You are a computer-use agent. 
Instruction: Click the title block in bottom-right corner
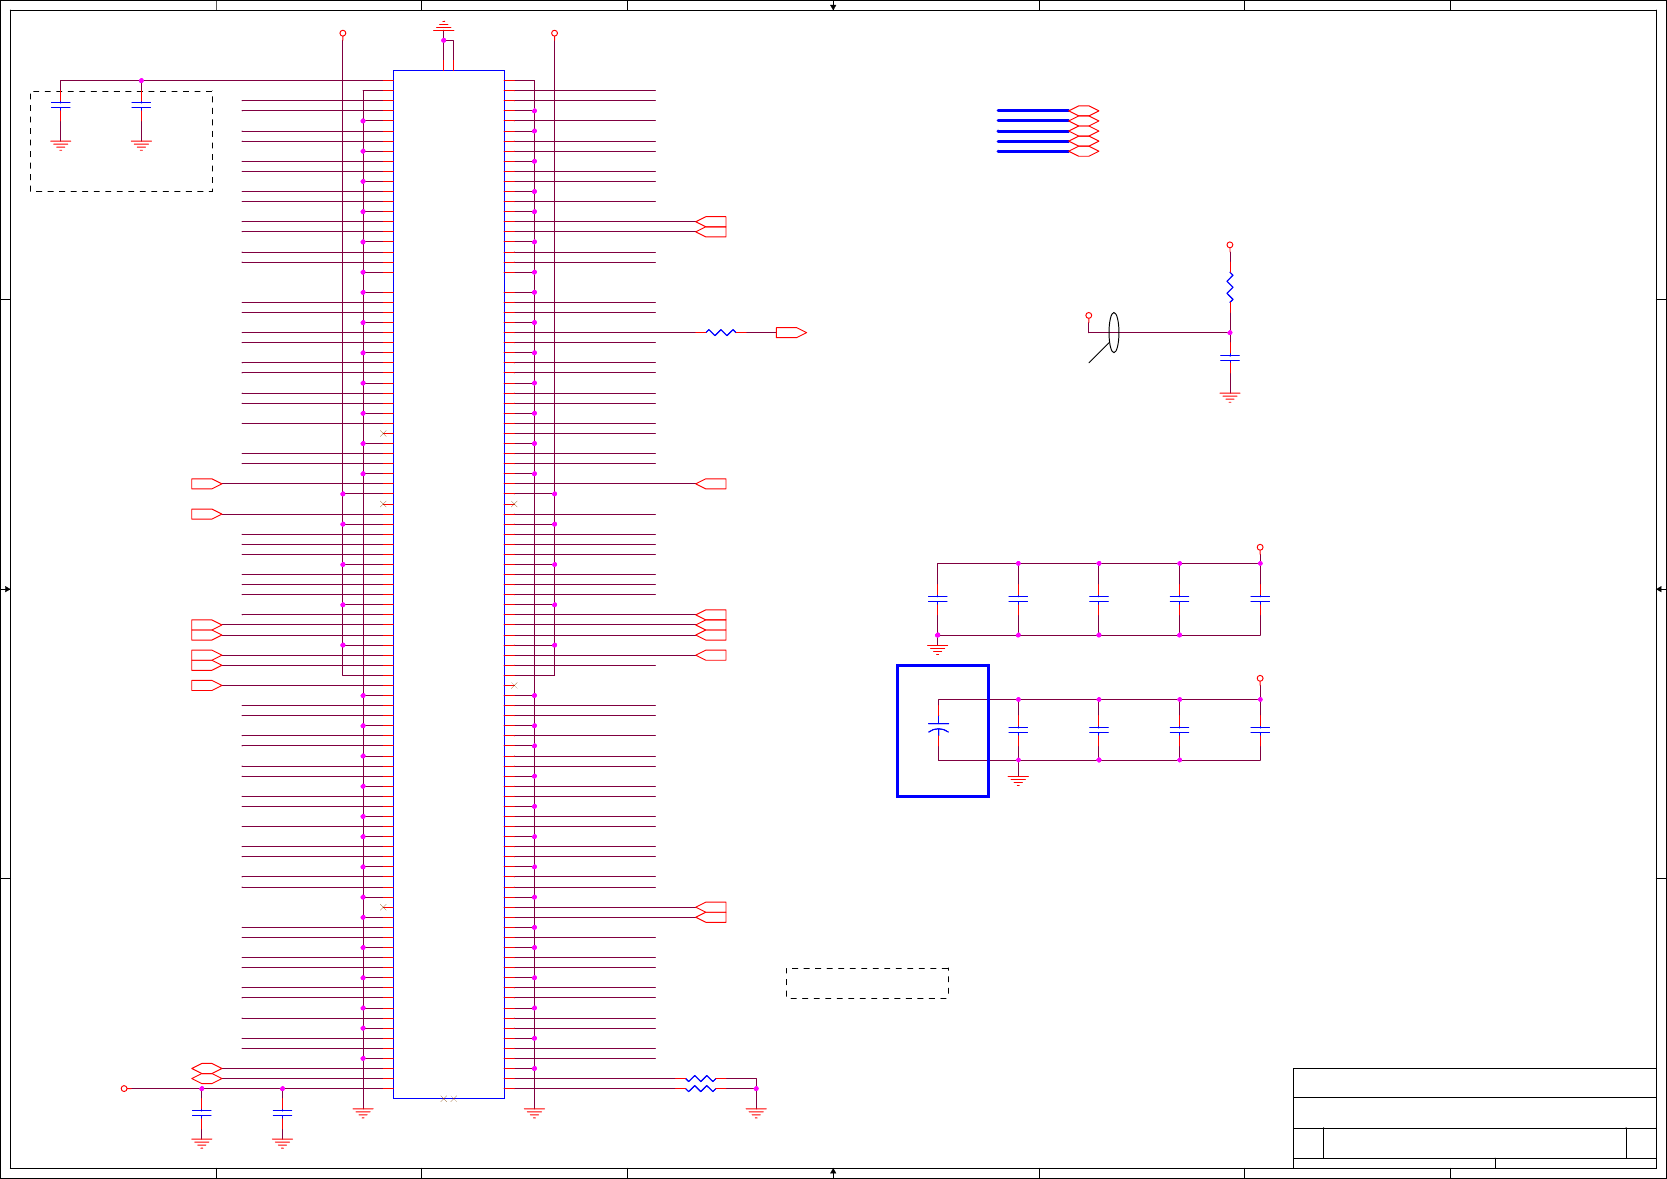click(x=1474, y=1118)
